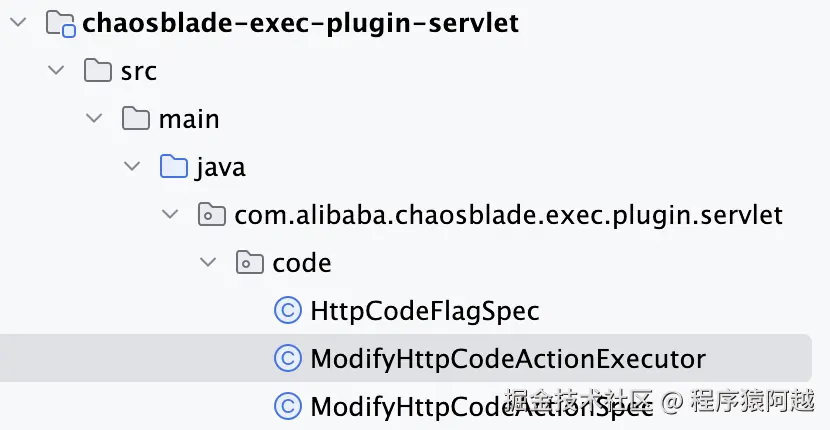
Task: Click the main folder icon
Action: (x=136, y=119)
